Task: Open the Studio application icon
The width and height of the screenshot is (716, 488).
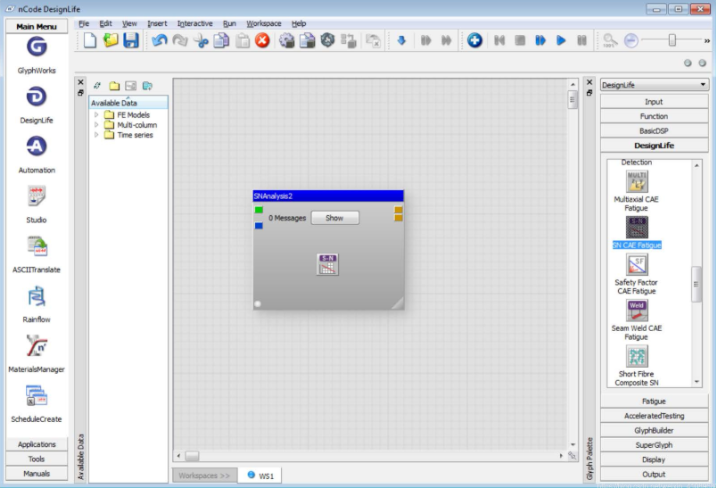Action: point(37,196)
